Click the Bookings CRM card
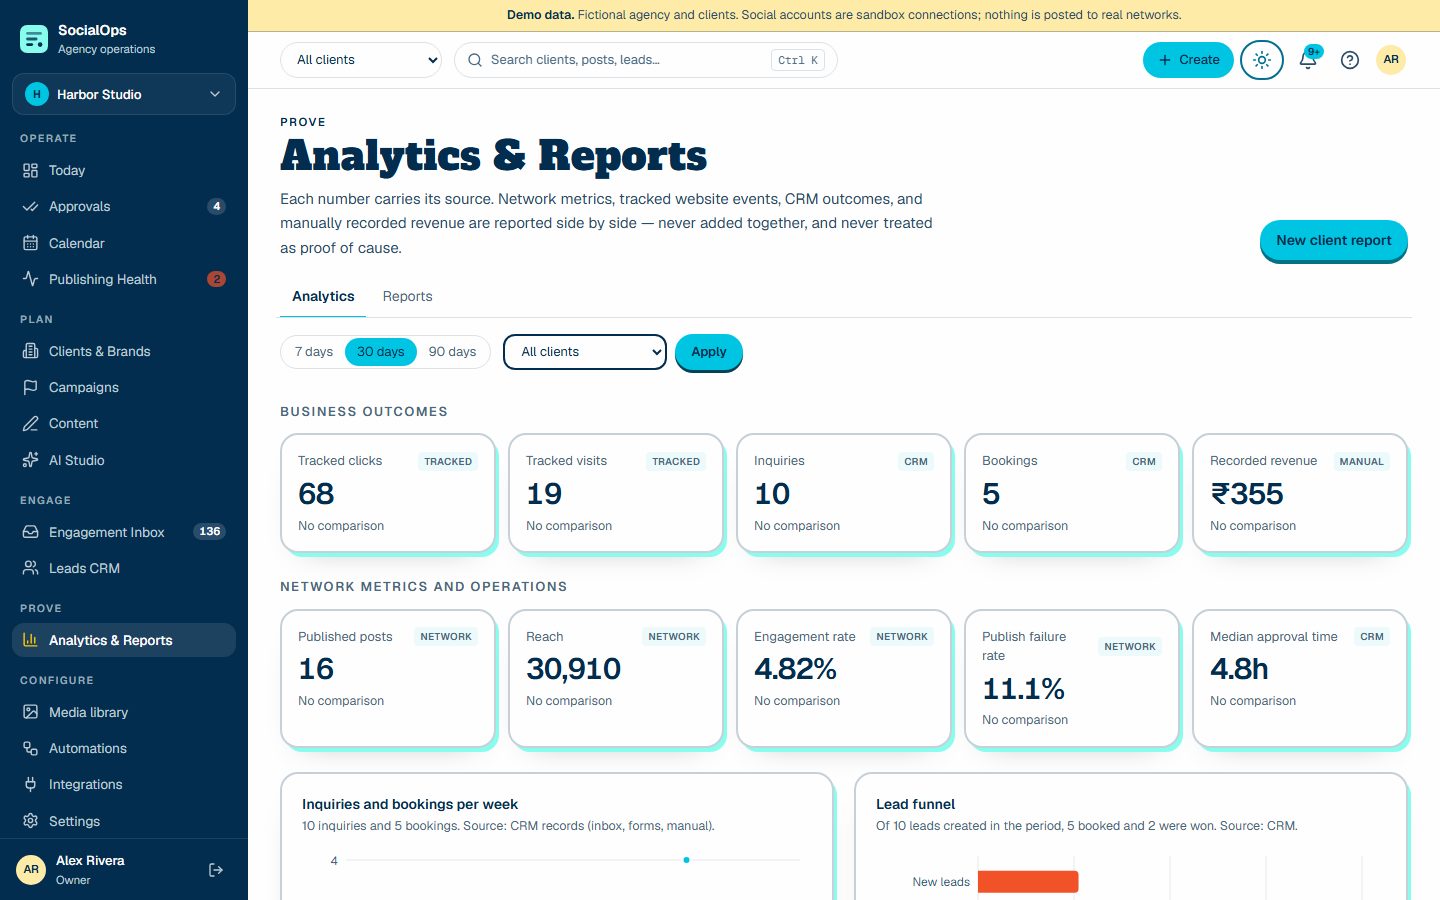This screenshot has height=900, width=1440. pyautogui.click(x=1072, y=493)
